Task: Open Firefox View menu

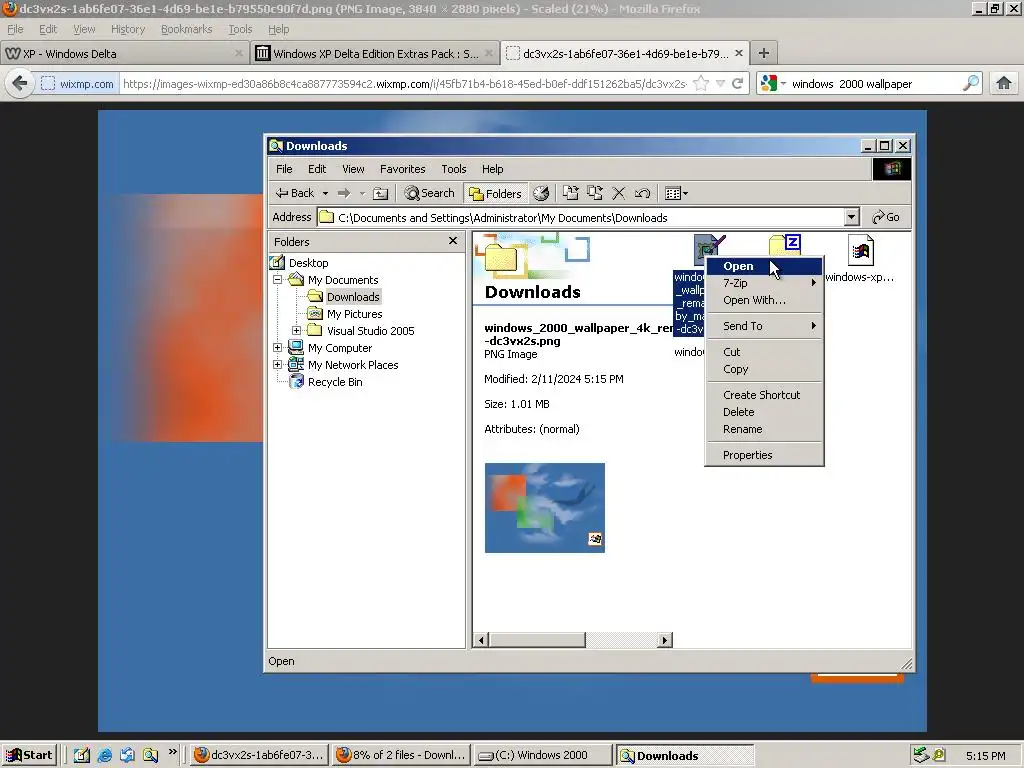Action: coord(84,29)
